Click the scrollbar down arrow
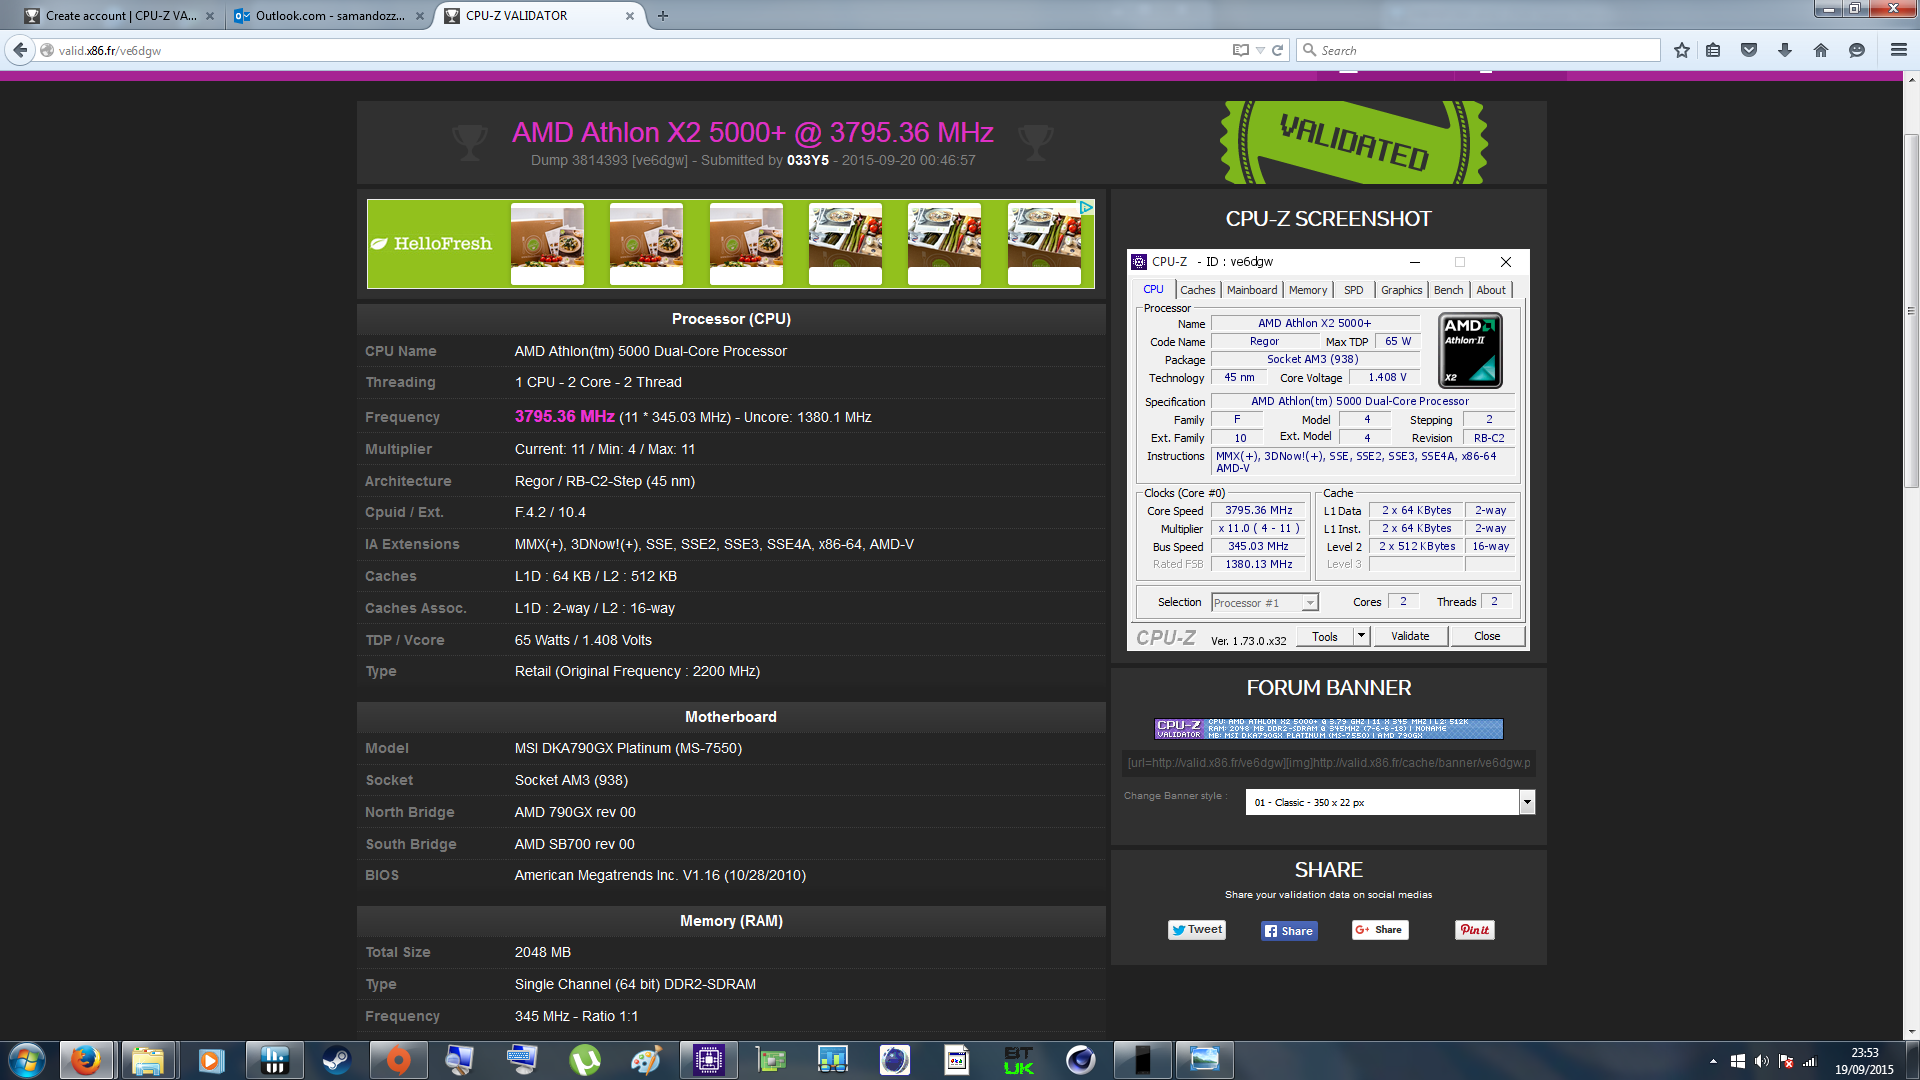The image size is (1920, 1080). (1911, 1032)
